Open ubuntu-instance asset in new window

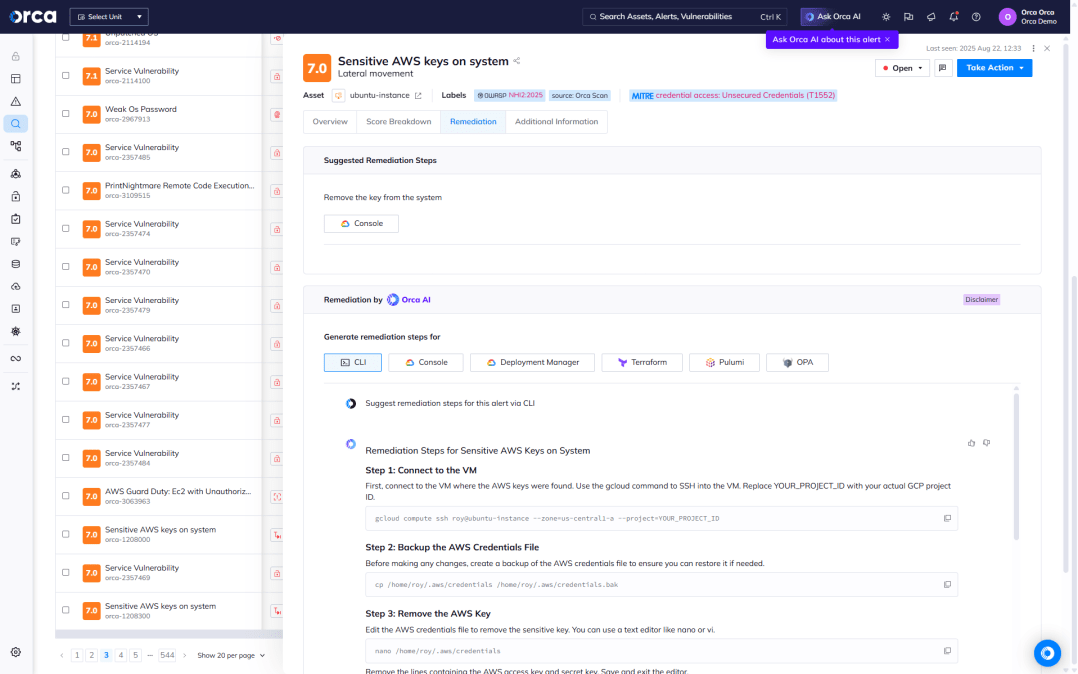pyautogui.click(x=418, y=96)
